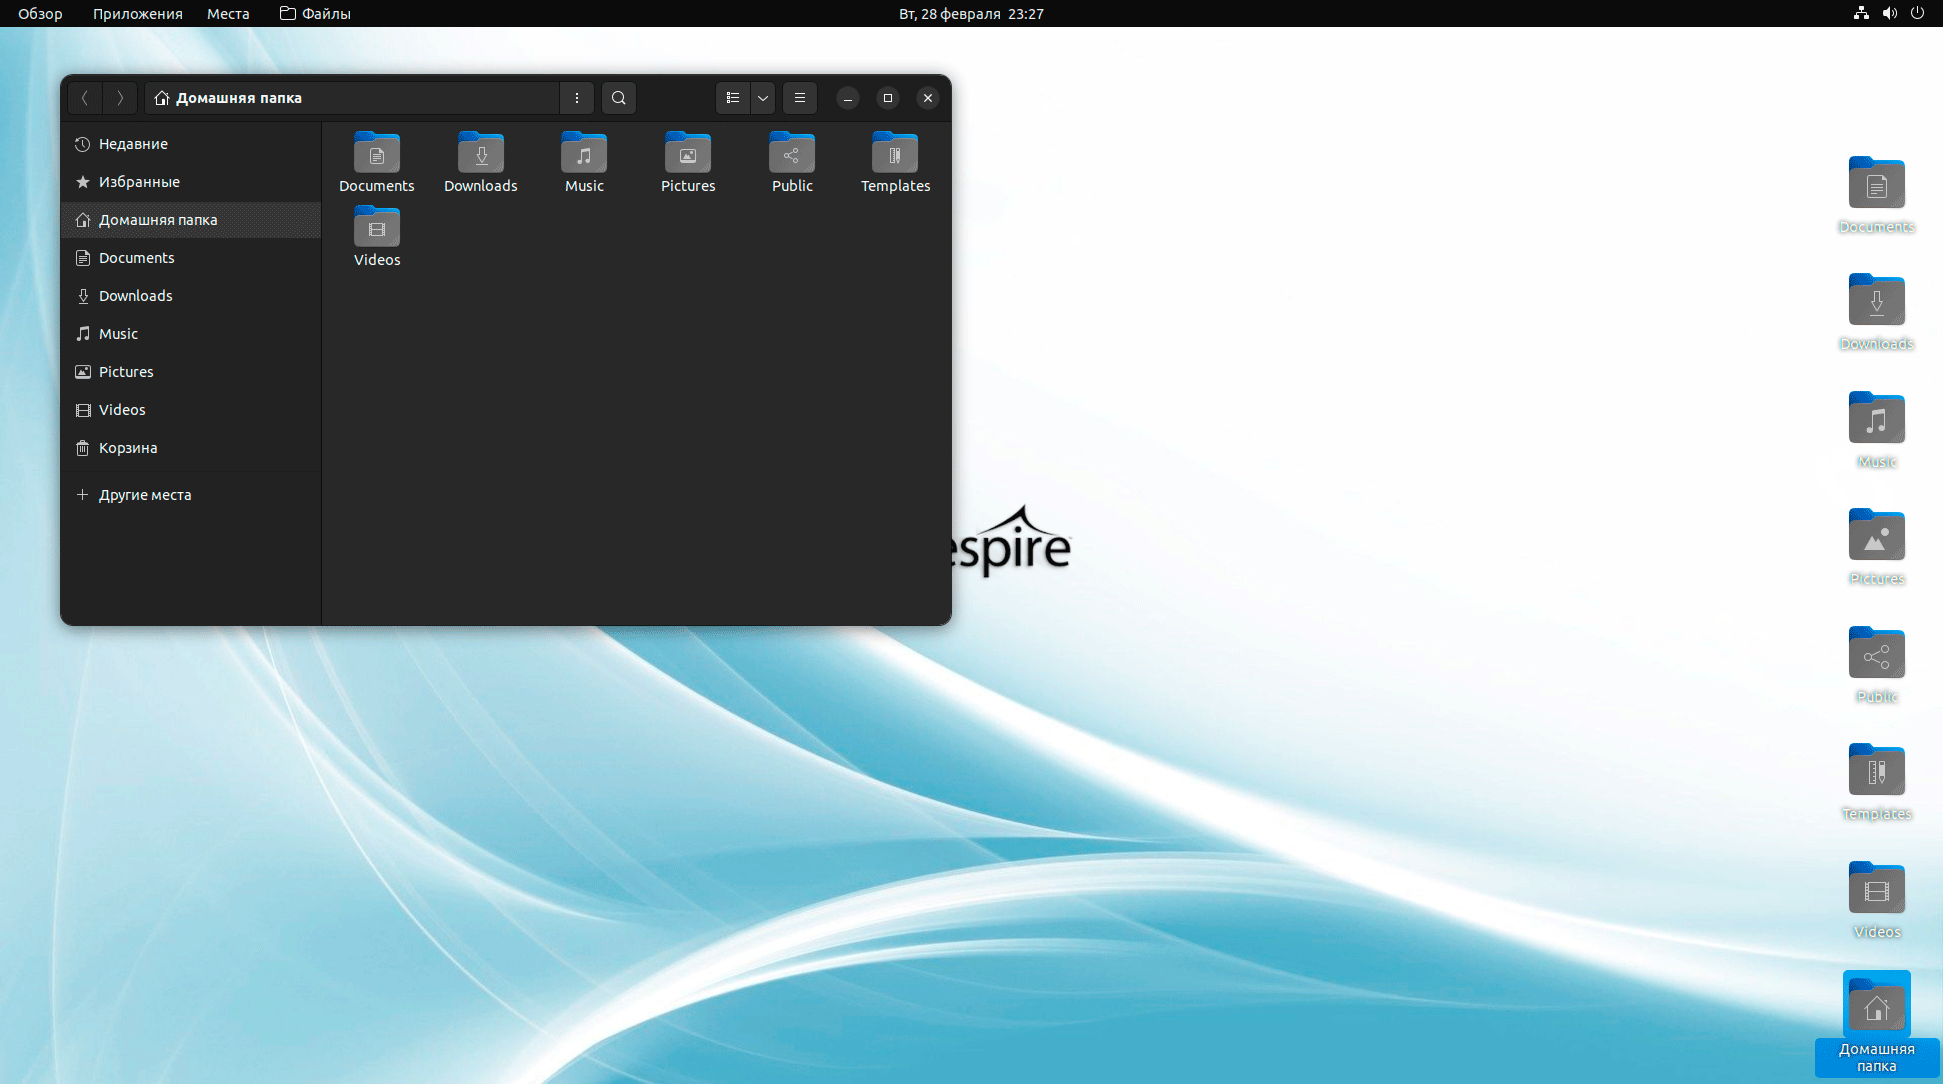Open the power menu icon
The image size is (1943, 1084).
(1917, 14)
